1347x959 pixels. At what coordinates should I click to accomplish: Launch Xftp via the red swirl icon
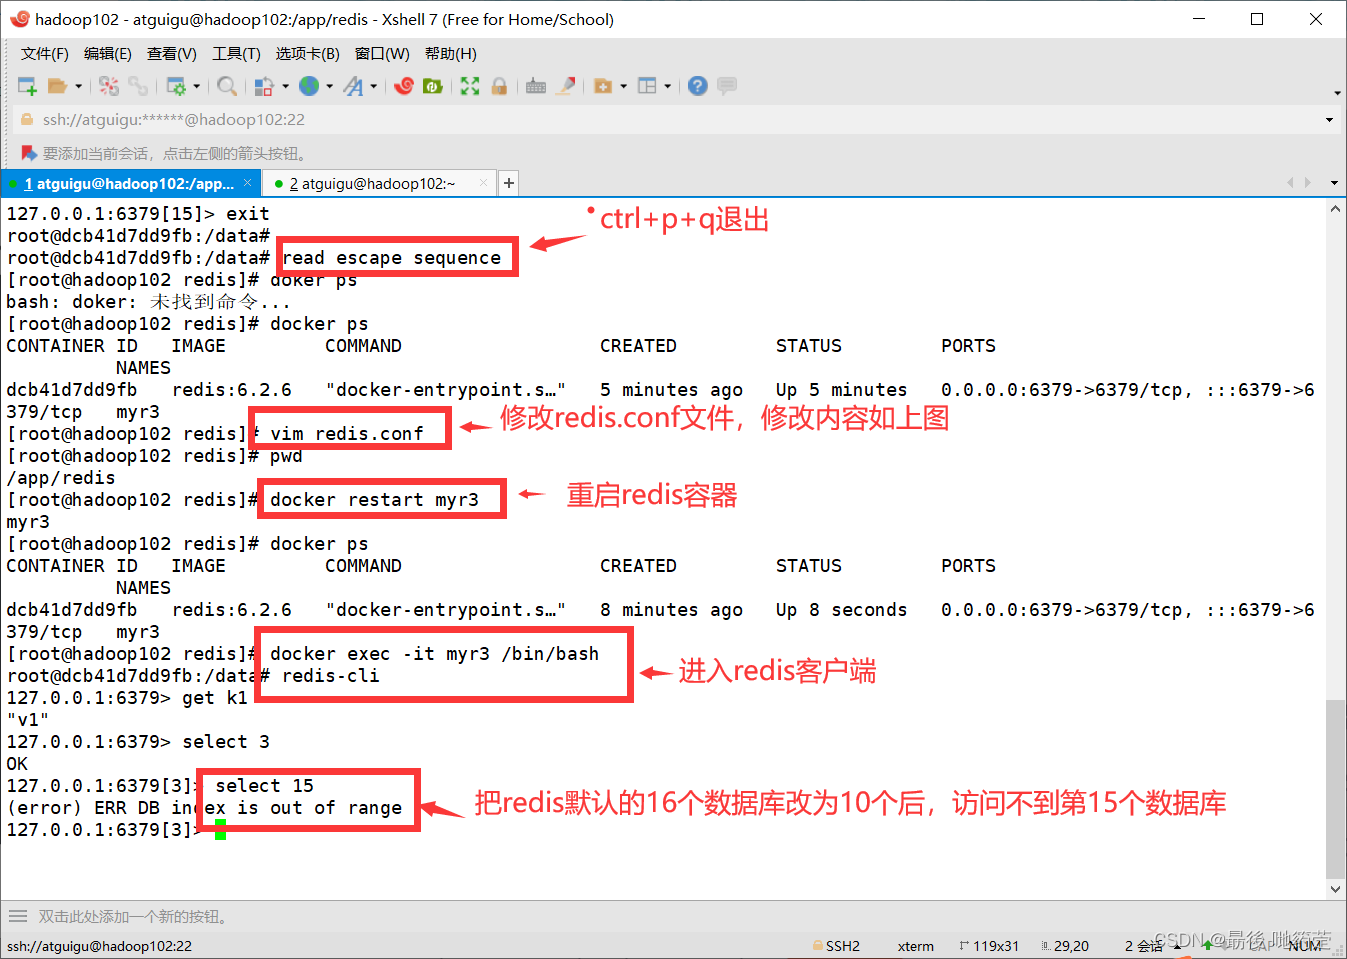404,87
